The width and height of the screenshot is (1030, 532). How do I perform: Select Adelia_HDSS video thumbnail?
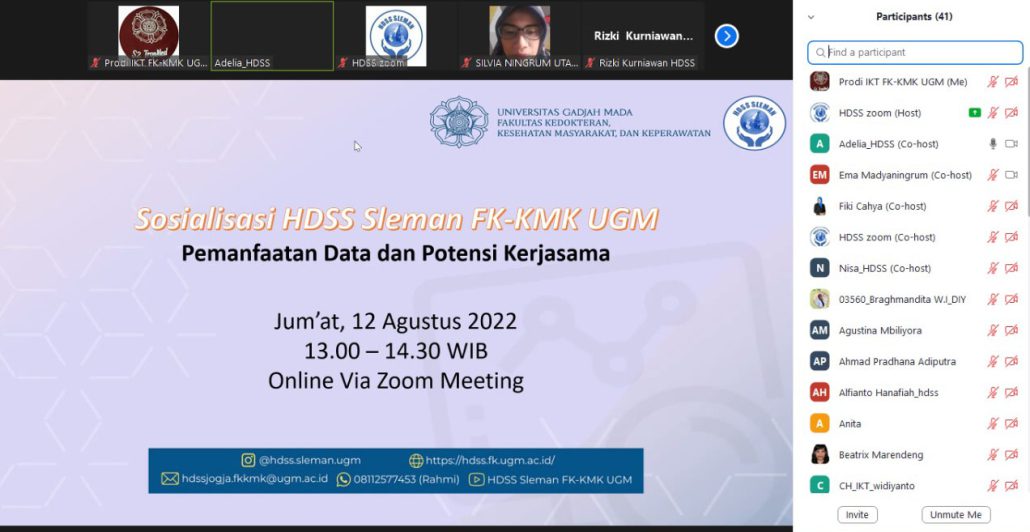coord(272,35)
